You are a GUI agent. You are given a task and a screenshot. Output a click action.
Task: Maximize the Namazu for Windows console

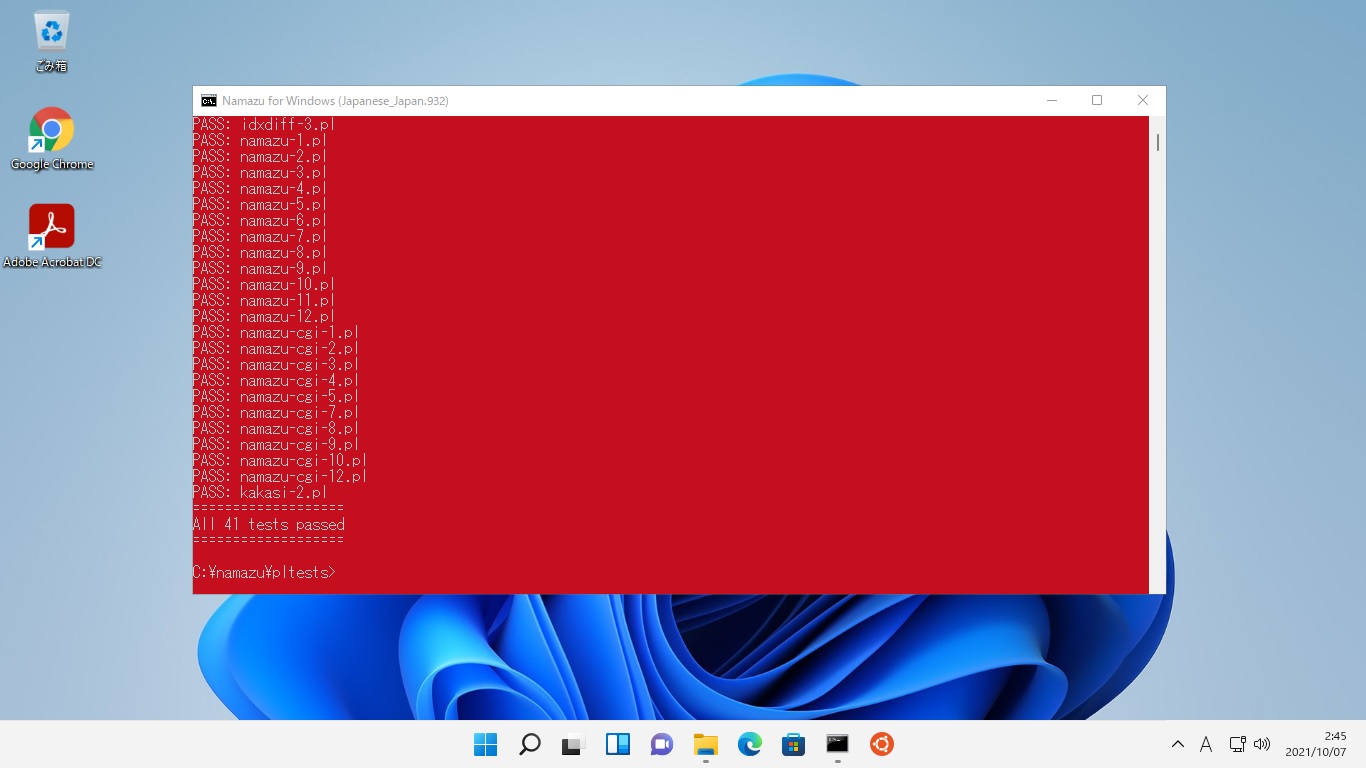[x=1097, y=100]
